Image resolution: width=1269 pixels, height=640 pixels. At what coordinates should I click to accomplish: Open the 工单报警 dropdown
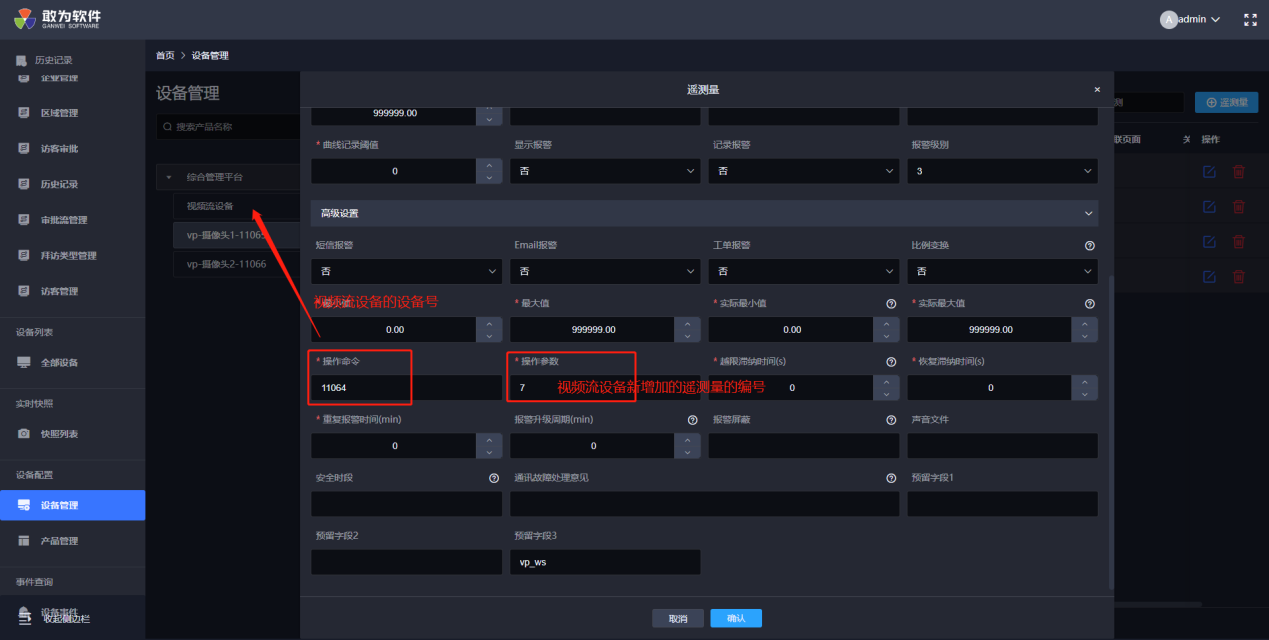[x=804, y=271]
